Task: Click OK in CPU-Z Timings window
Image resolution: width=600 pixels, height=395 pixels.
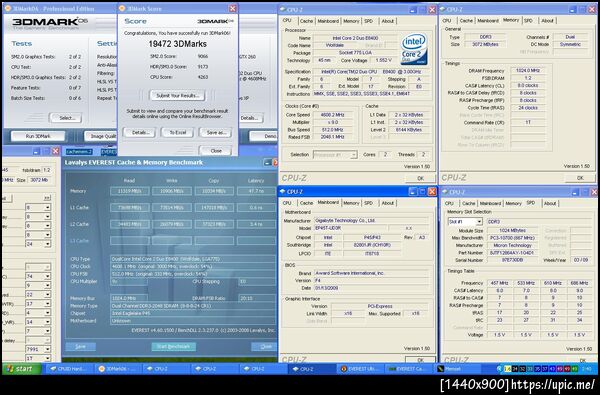Action: (580, 178)
